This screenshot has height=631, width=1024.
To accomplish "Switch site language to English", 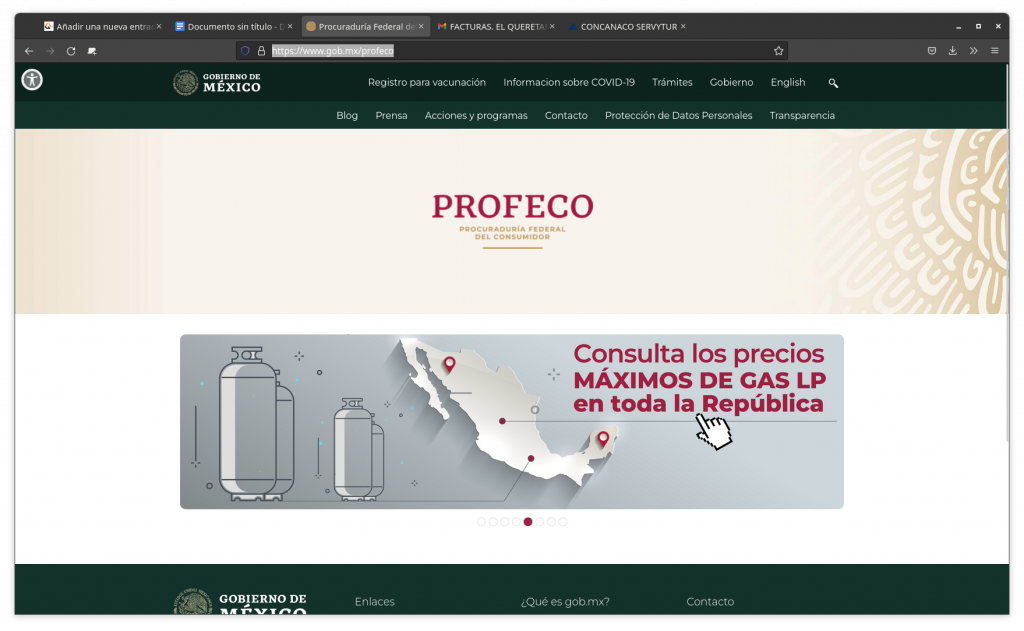I will [788, 82].
